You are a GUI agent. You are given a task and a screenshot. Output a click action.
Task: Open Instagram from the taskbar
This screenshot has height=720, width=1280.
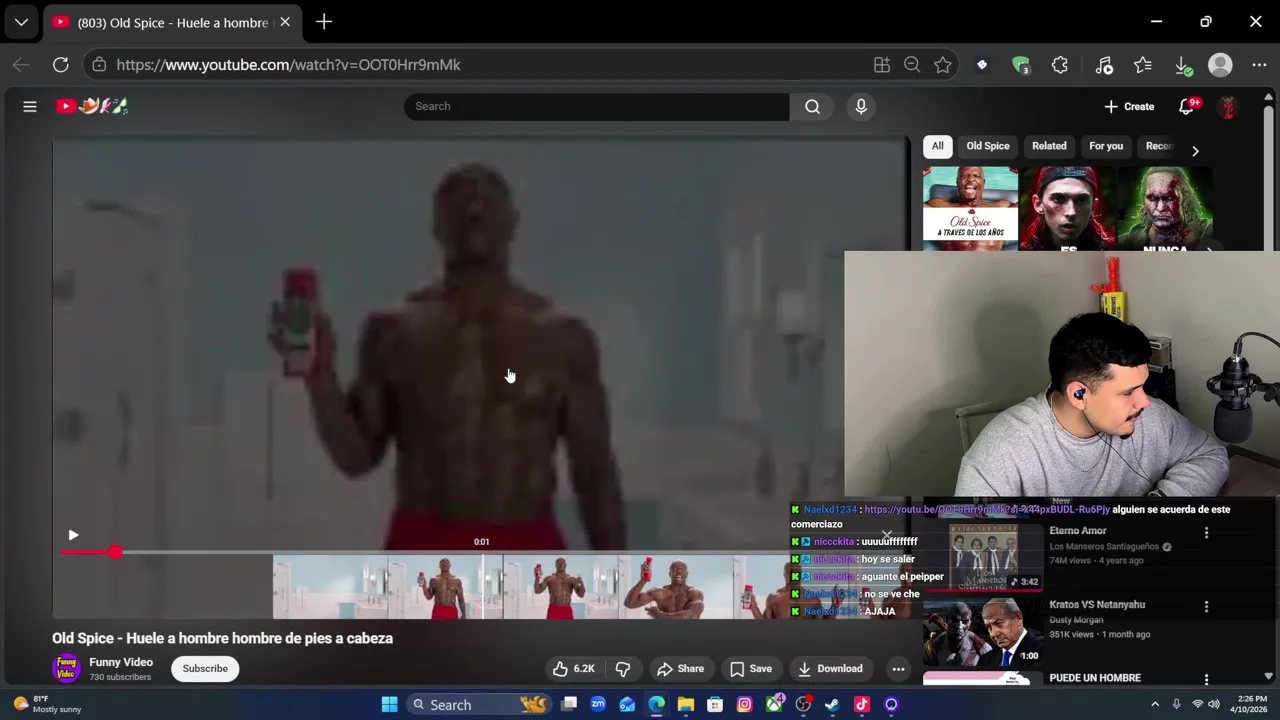(x=744, y=705)
